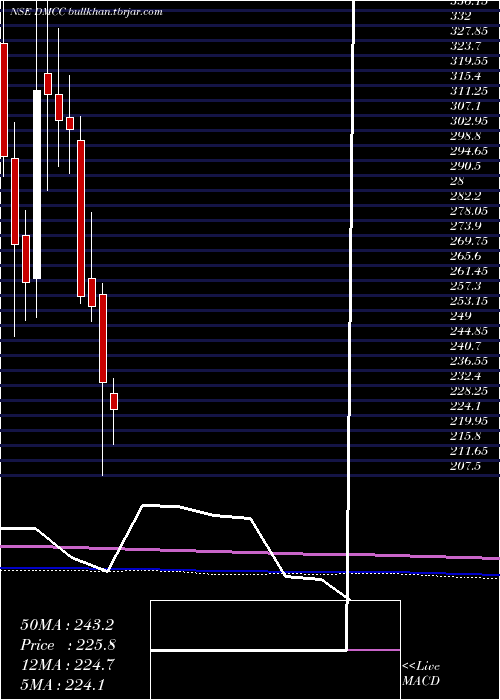Click the 253.15 price axis label
500x700 pixels.
[x=468, y=301]
